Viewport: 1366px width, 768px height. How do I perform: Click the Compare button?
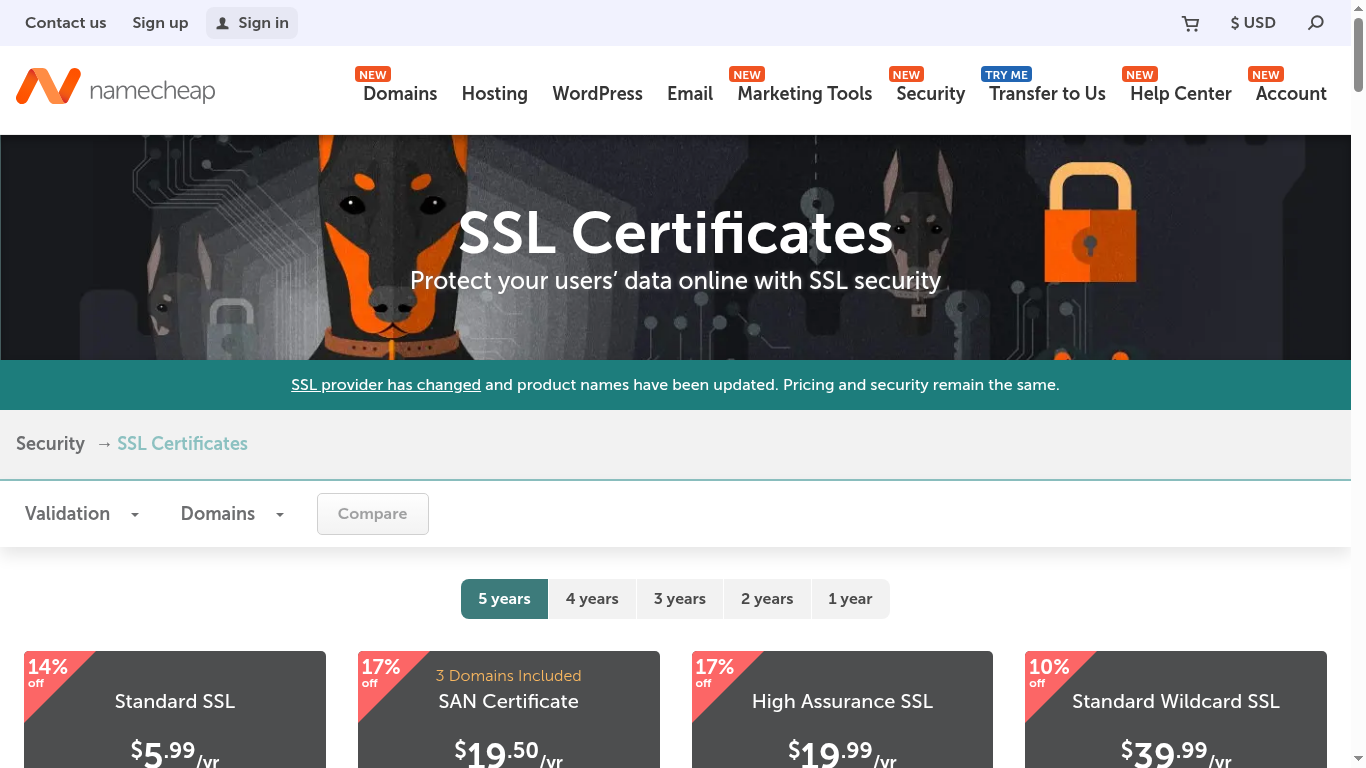tap(373, 514)
